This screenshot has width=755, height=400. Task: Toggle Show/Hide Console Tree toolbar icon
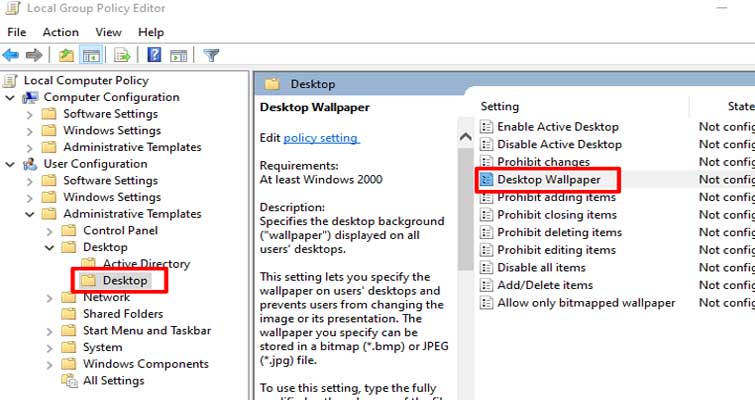[x=90, y=55]
